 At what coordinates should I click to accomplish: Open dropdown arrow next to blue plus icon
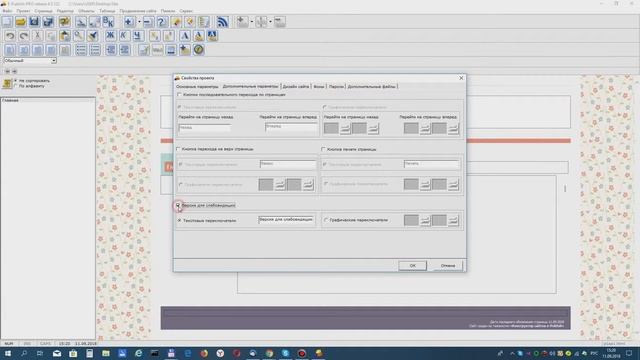[x=139, y=22]
